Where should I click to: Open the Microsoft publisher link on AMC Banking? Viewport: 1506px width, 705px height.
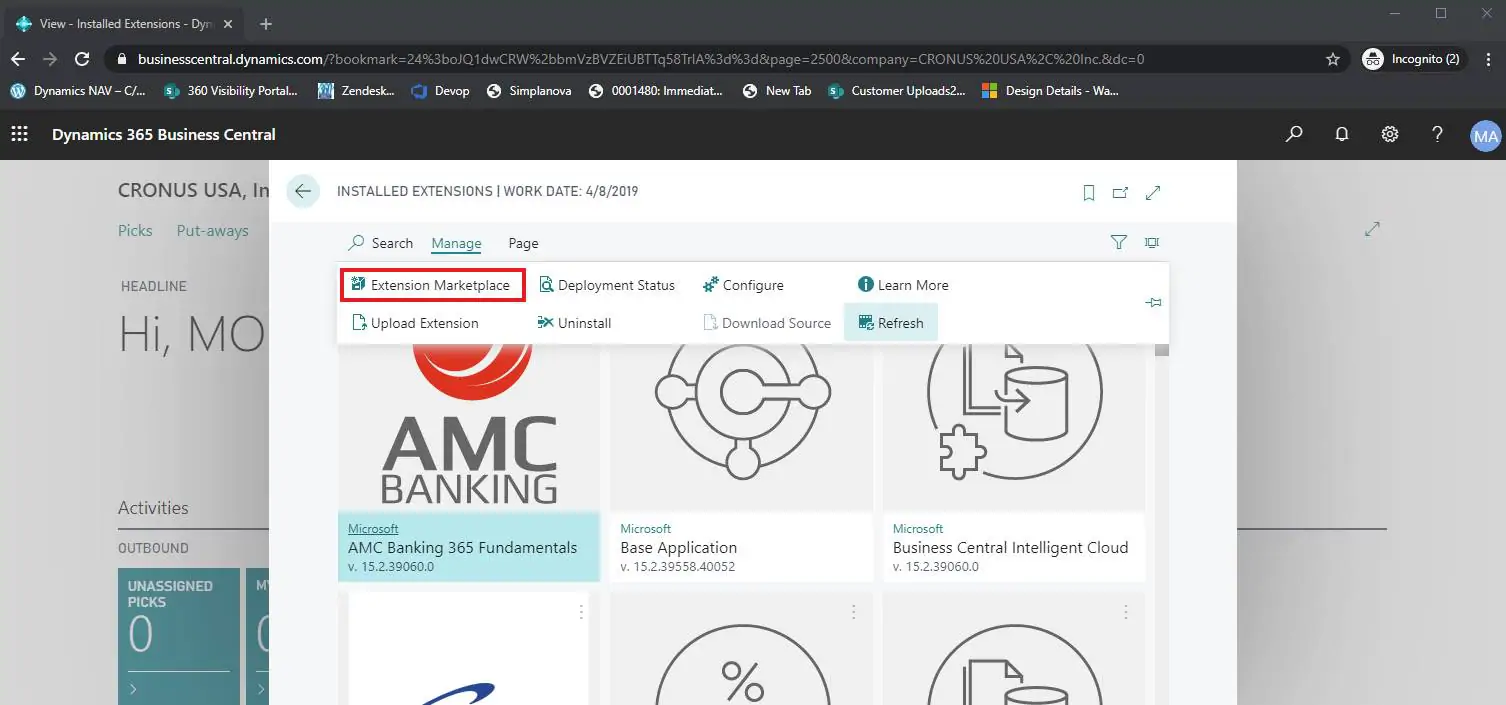373,528
